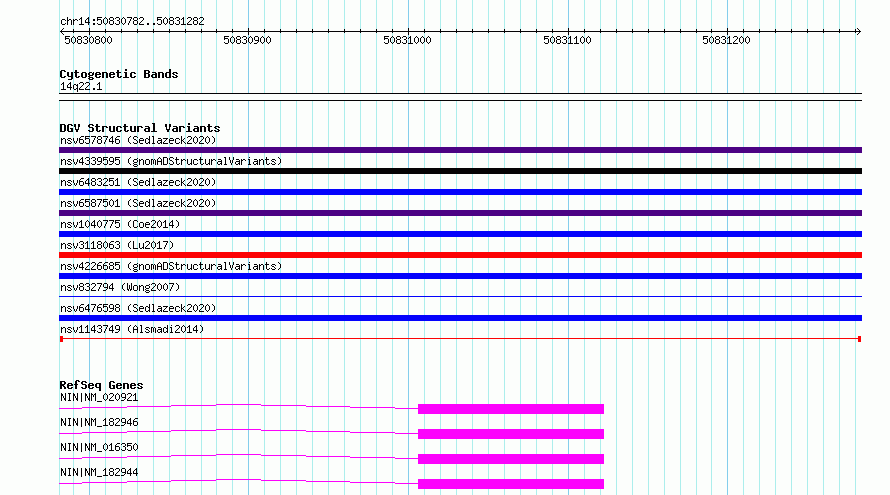This screenshot has width=890, height=495.
Task: Click ruler position label 50831100
Action: [x=568, y=40]
